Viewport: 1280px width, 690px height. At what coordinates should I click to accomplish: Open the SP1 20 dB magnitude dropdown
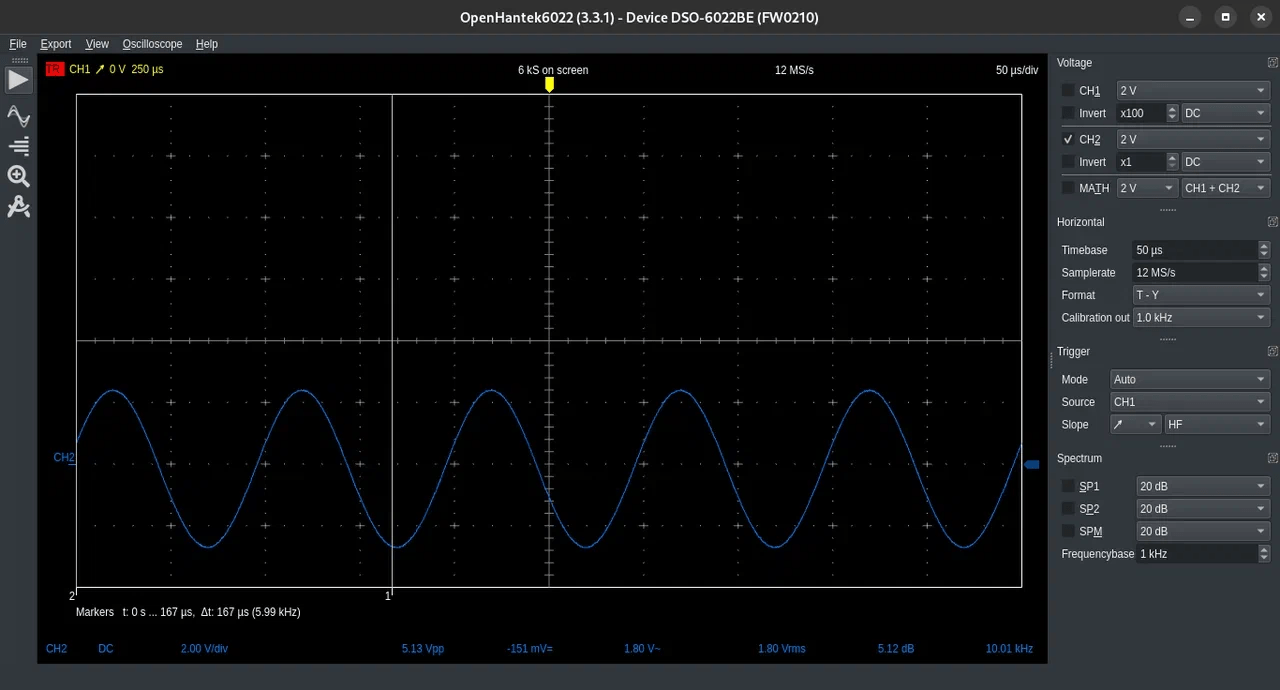coord(1203,486)
